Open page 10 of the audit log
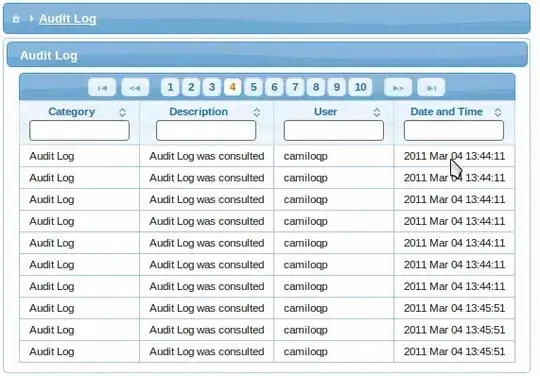Screen dimensions: 540x376 360,87
